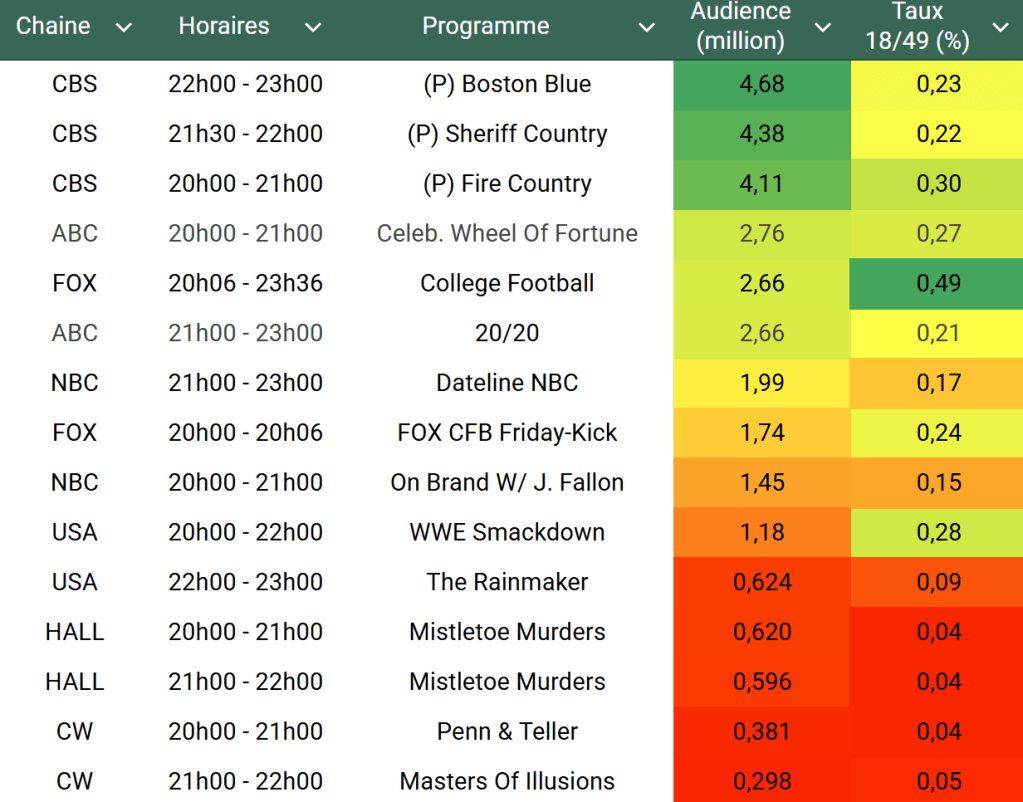This screenshot has height=802, width=1023.
Task: Select the 20h06 - 23h36 time slot
Action: coord(245,283)
